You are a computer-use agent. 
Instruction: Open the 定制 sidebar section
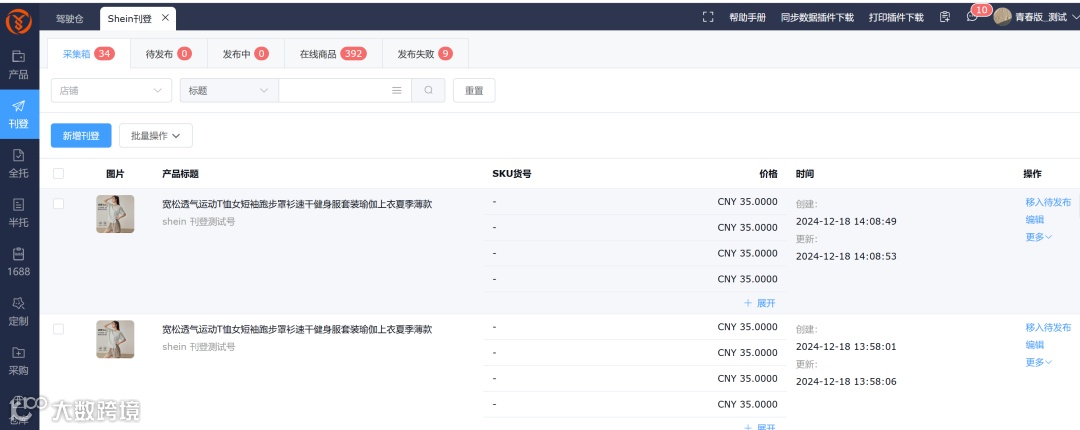19,311
